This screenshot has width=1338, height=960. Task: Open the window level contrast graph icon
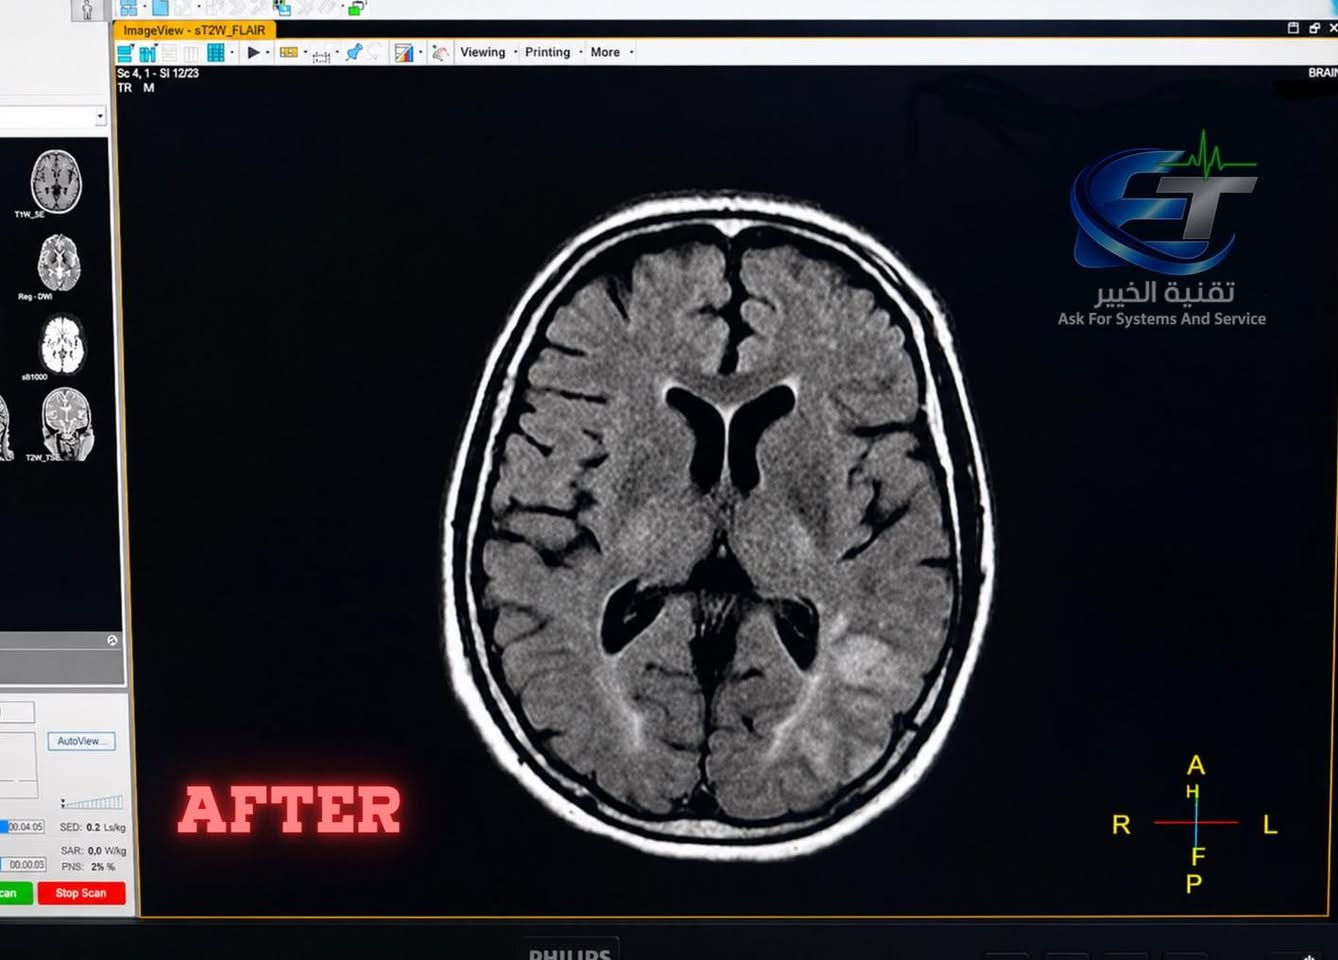pyautogui.click(x=403, y=53)
